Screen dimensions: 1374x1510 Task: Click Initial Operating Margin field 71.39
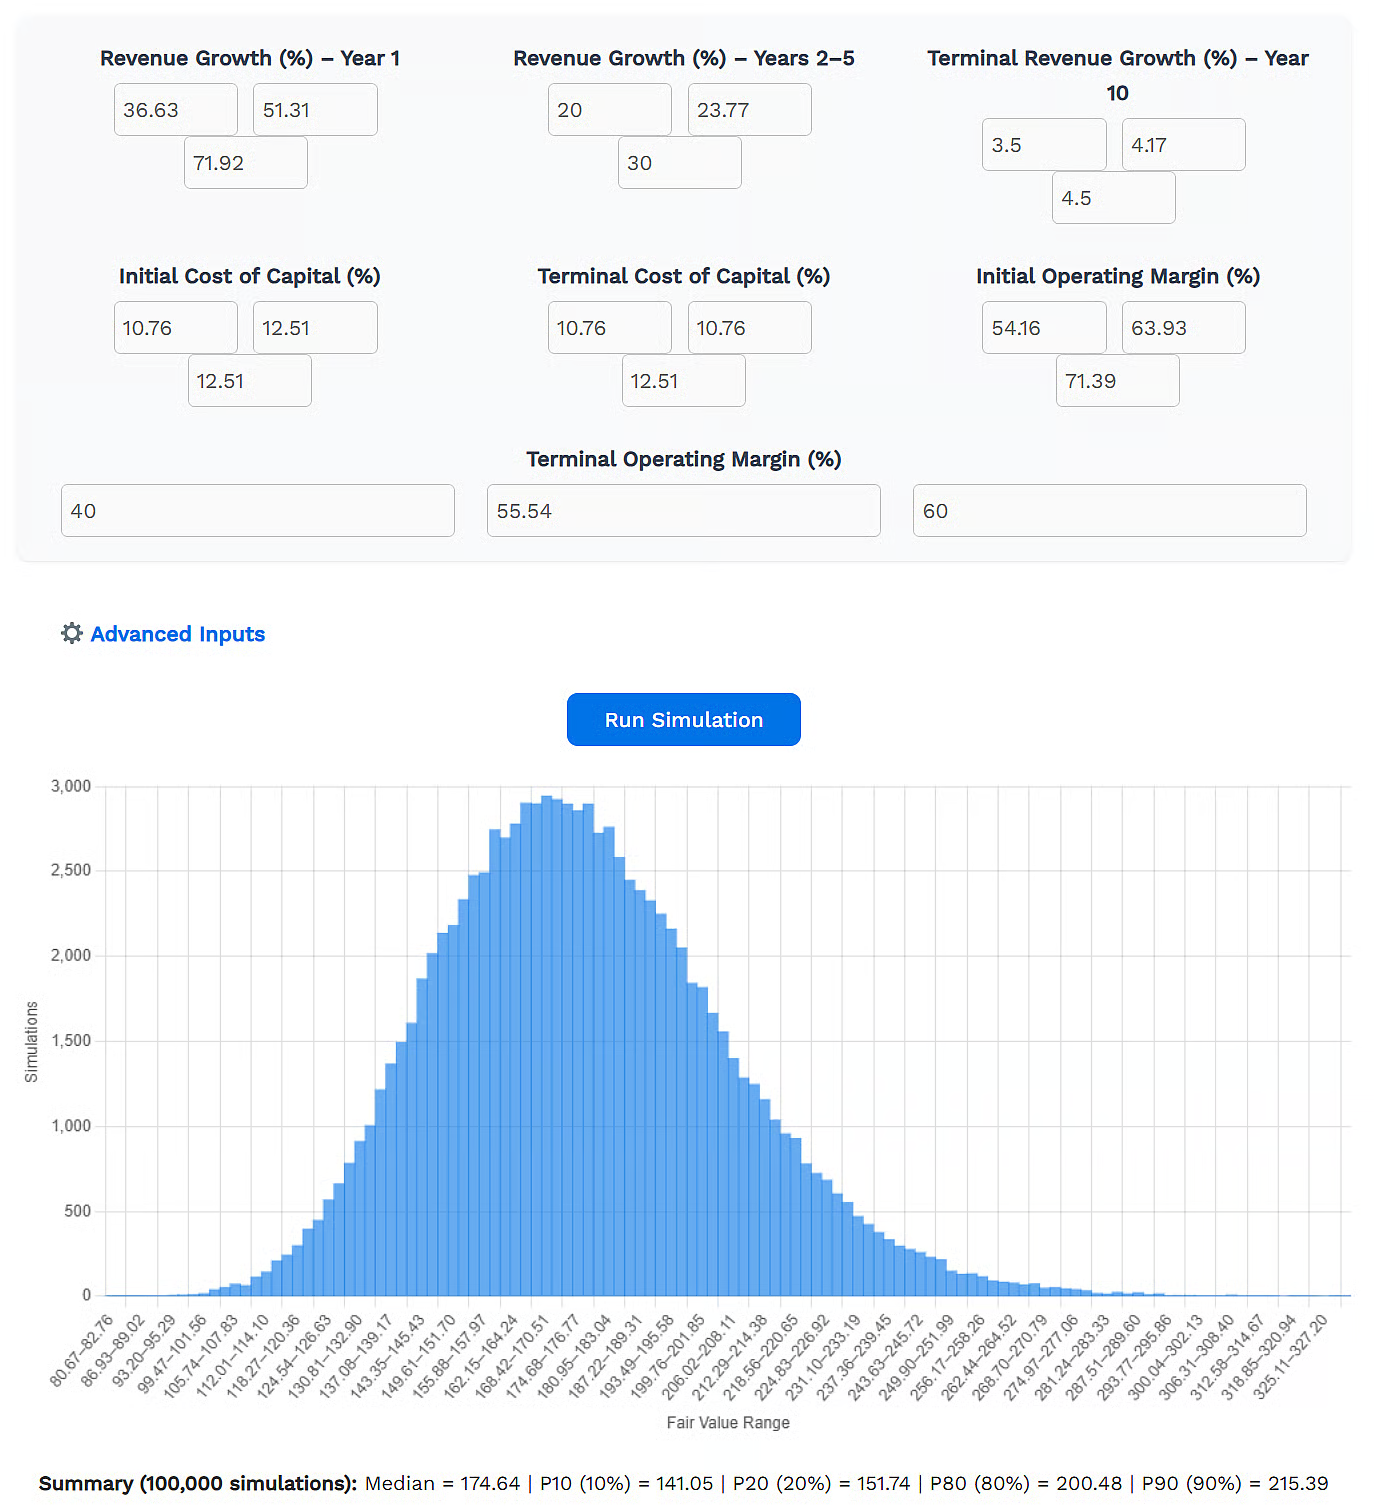pyautogui.click(x=1118, y=381)
